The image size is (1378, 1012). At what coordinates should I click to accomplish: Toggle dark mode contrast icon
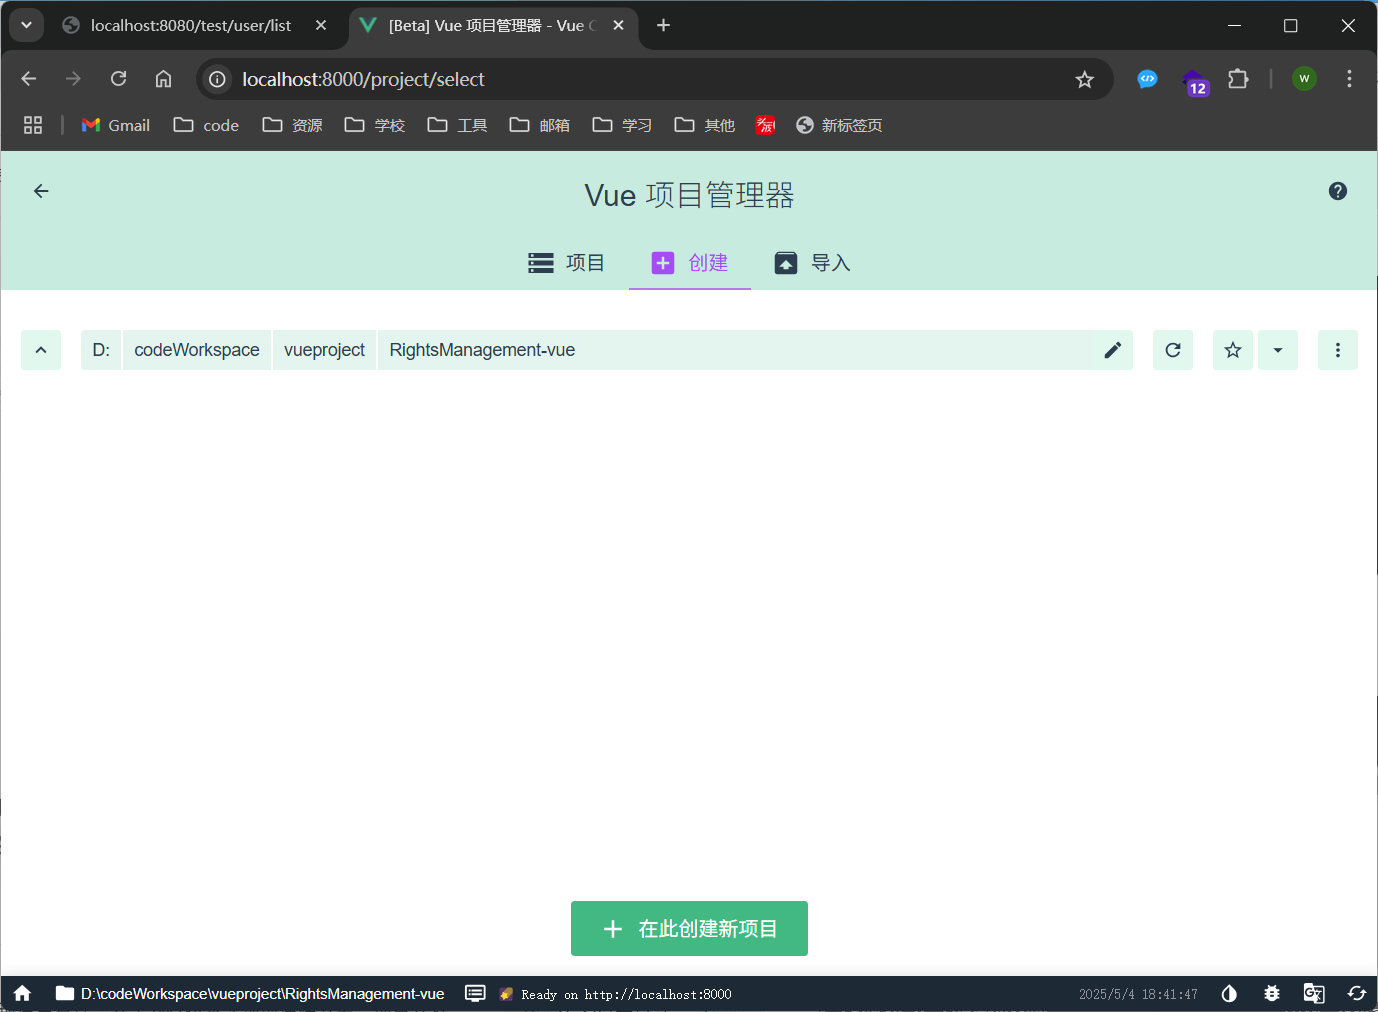(x=1229, y=993)
